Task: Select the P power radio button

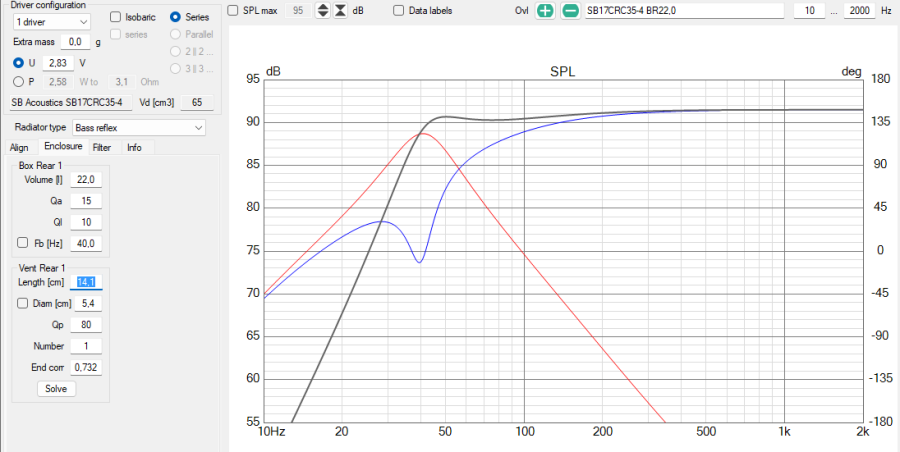Action: pos(18,82)
